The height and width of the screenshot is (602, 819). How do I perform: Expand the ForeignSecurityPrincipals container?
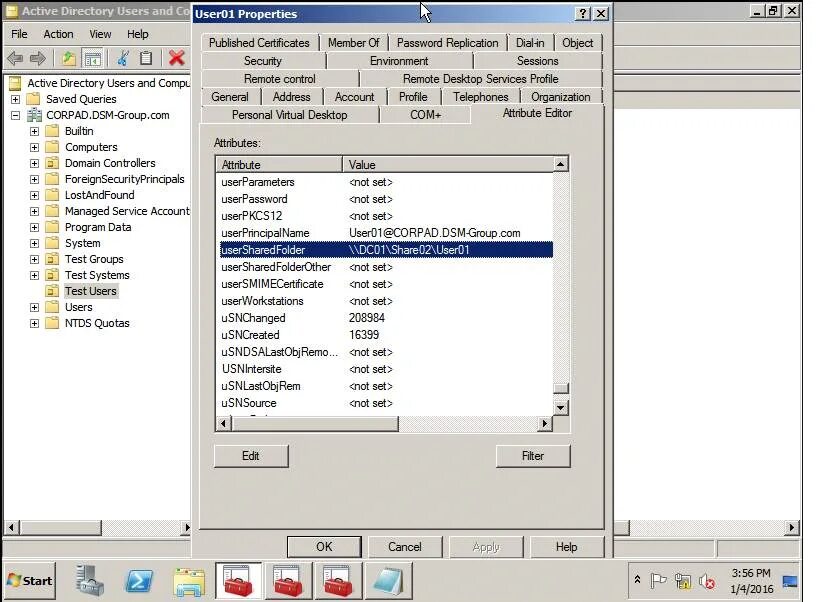pos(34,180)
